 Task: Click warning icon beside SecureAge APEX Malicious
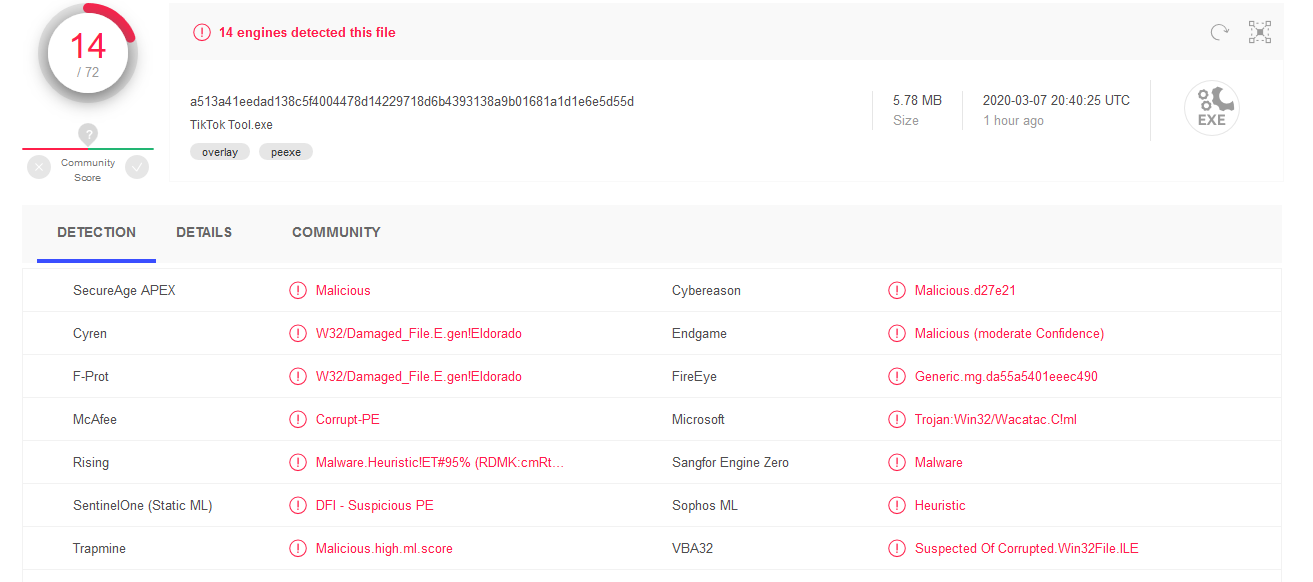pos(298,291)
